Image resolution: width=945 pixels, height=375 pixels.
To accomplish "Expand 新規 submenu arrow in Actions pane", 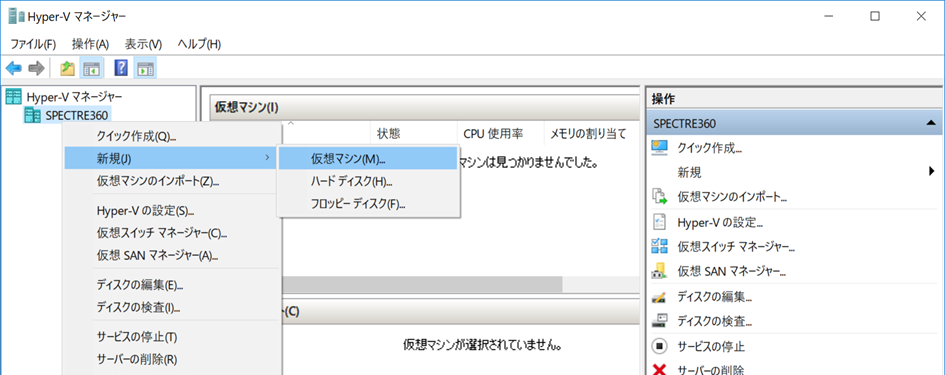I will pos(931,172).
